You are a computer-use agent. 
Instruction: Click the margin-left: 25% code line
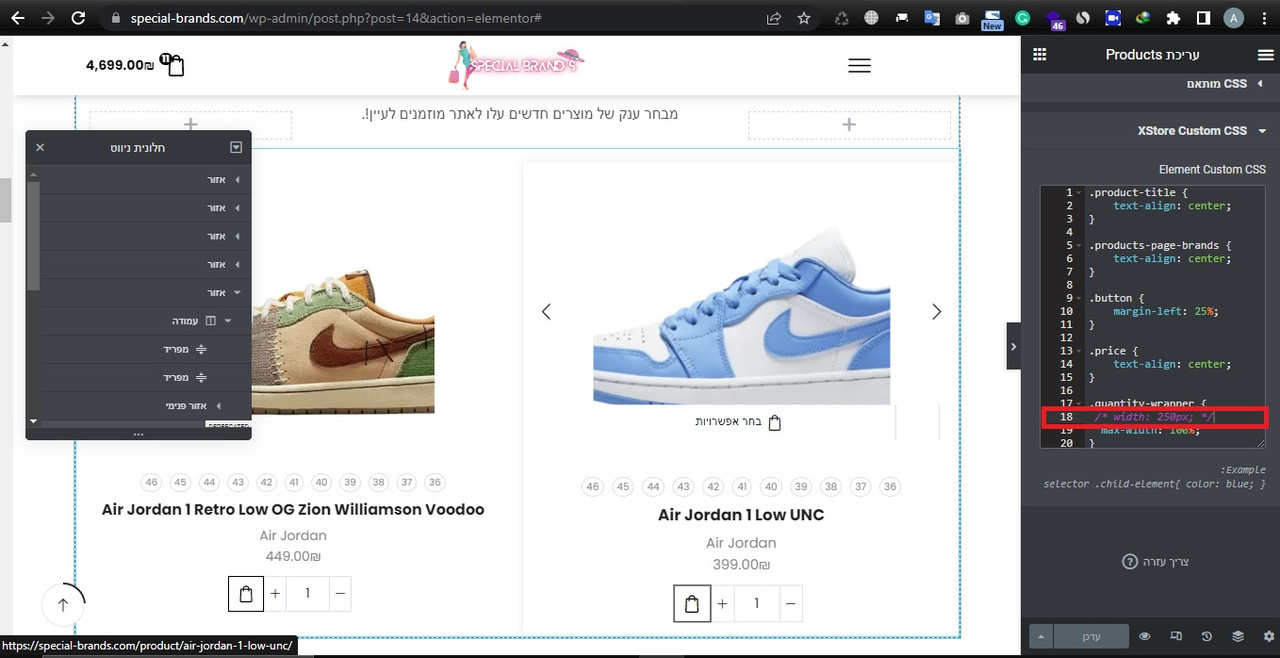[x=1165, y=311]
